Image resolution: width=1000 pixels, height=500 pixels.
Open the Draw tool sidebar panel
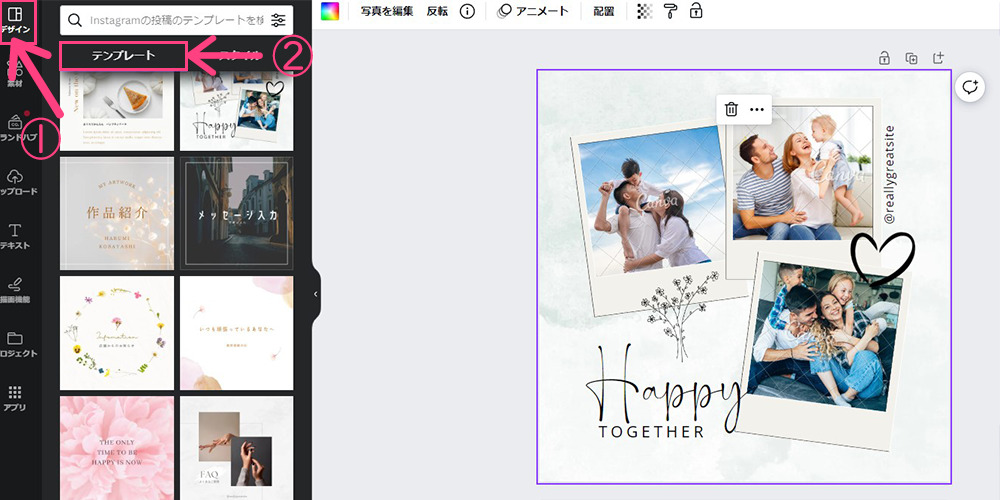[15, 290]
